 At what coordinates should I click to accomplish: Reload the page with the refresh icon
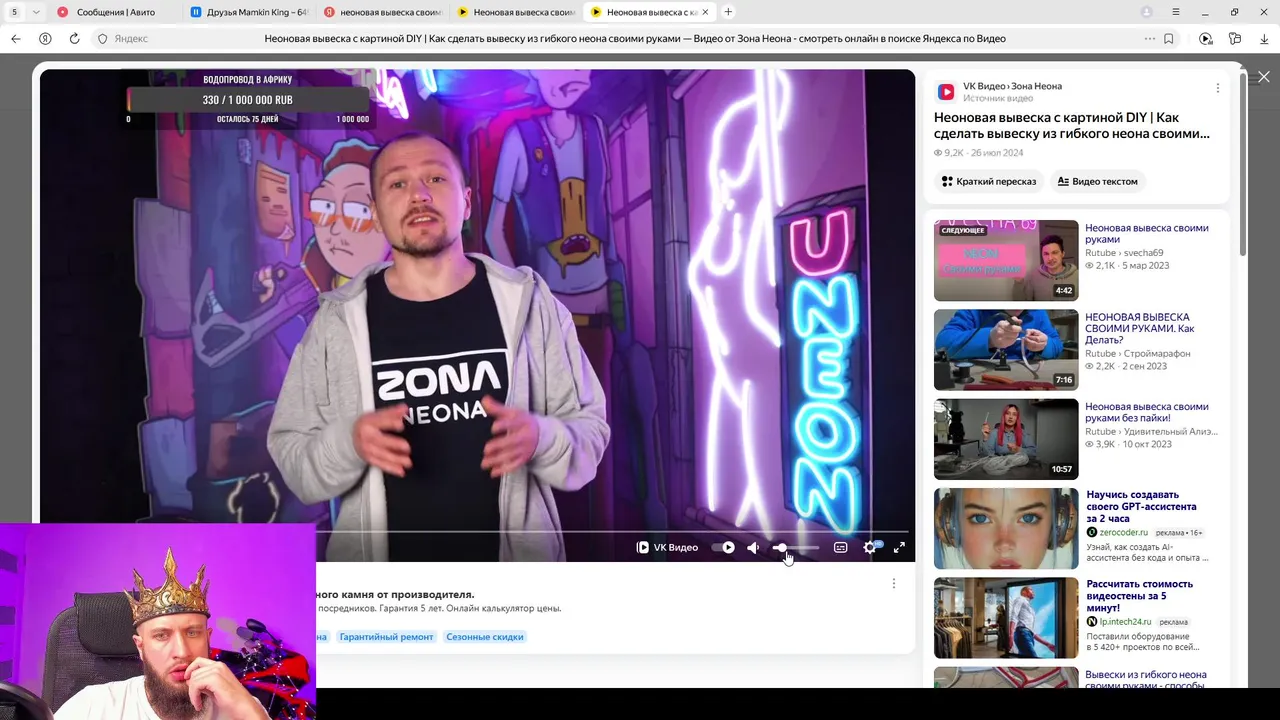[x=74, y=39]
